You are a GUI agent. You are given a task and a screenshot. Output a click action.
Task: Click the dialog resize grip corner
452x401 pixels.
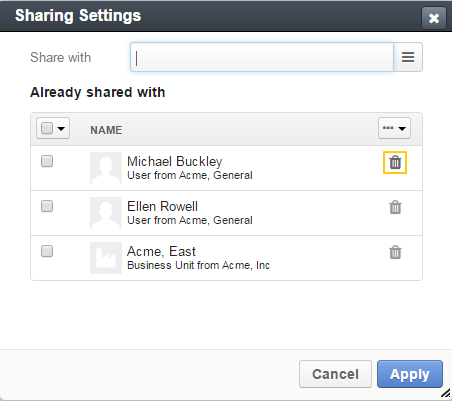click(x=445, y=394)
